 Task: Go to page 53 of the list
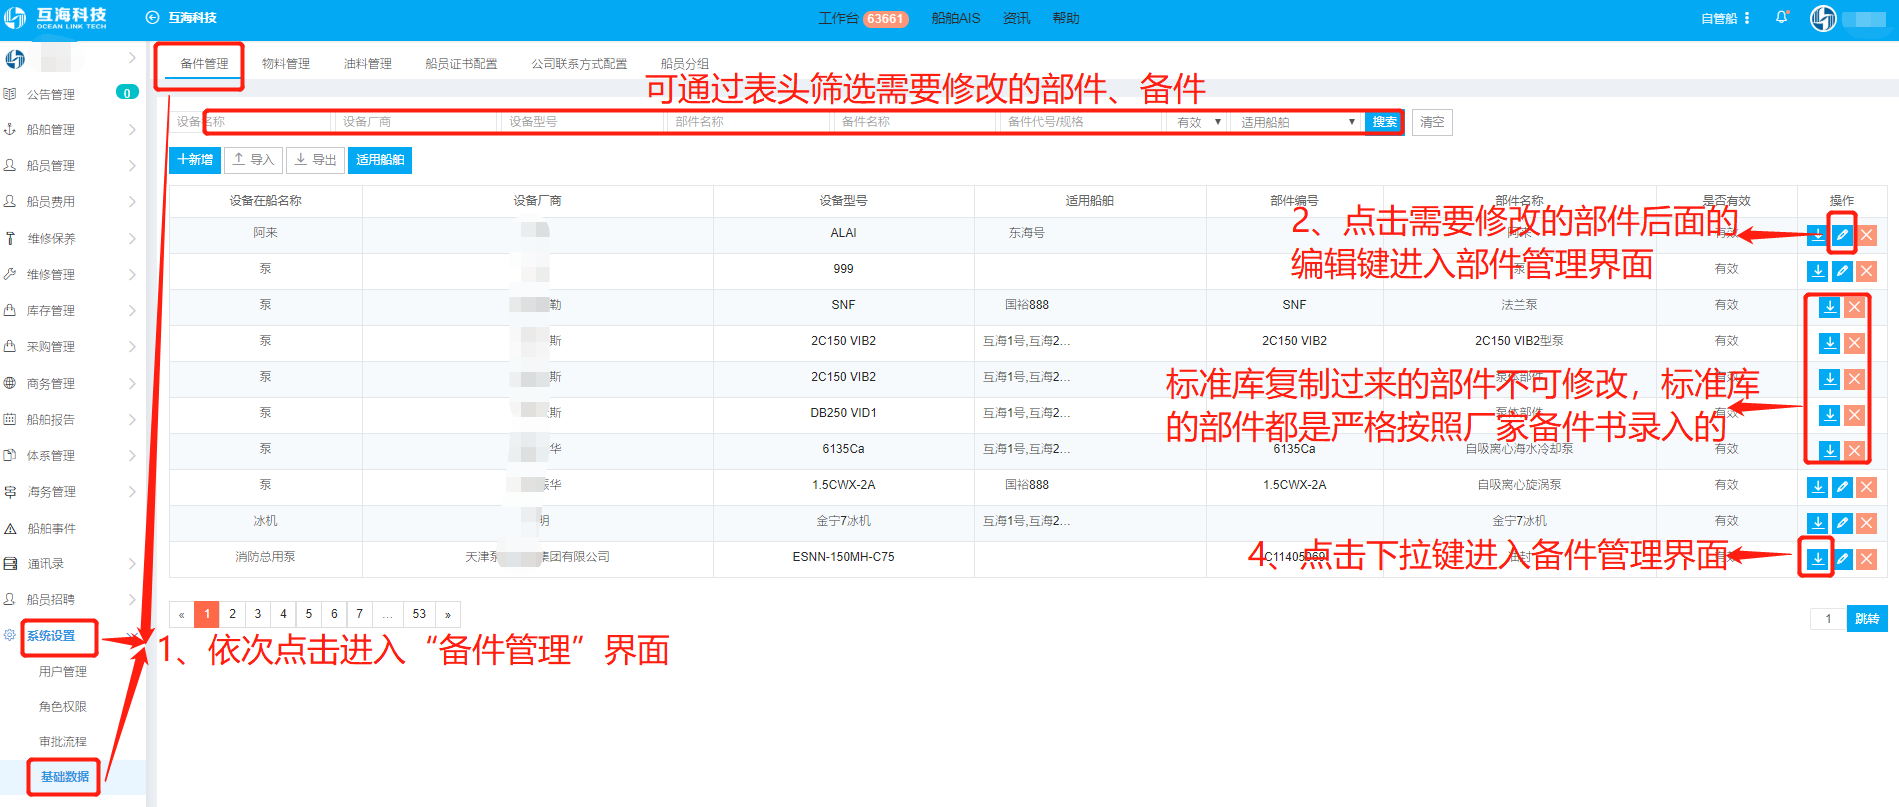419,614
